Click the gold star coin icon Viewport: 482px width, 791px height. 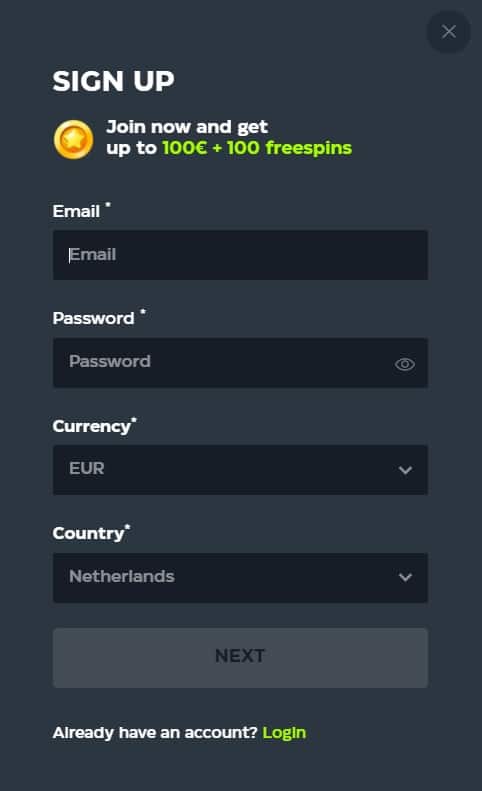pos(74,139)
